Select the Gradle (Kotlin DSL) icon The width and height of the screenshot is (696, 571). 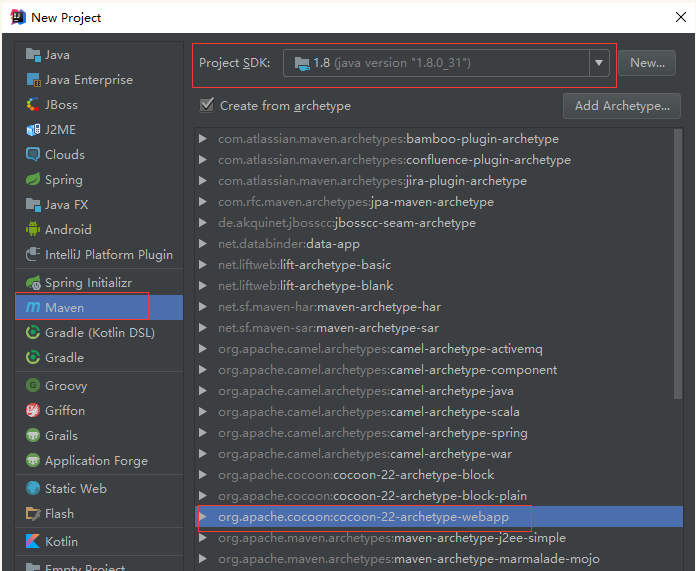[x=33, y=332]
